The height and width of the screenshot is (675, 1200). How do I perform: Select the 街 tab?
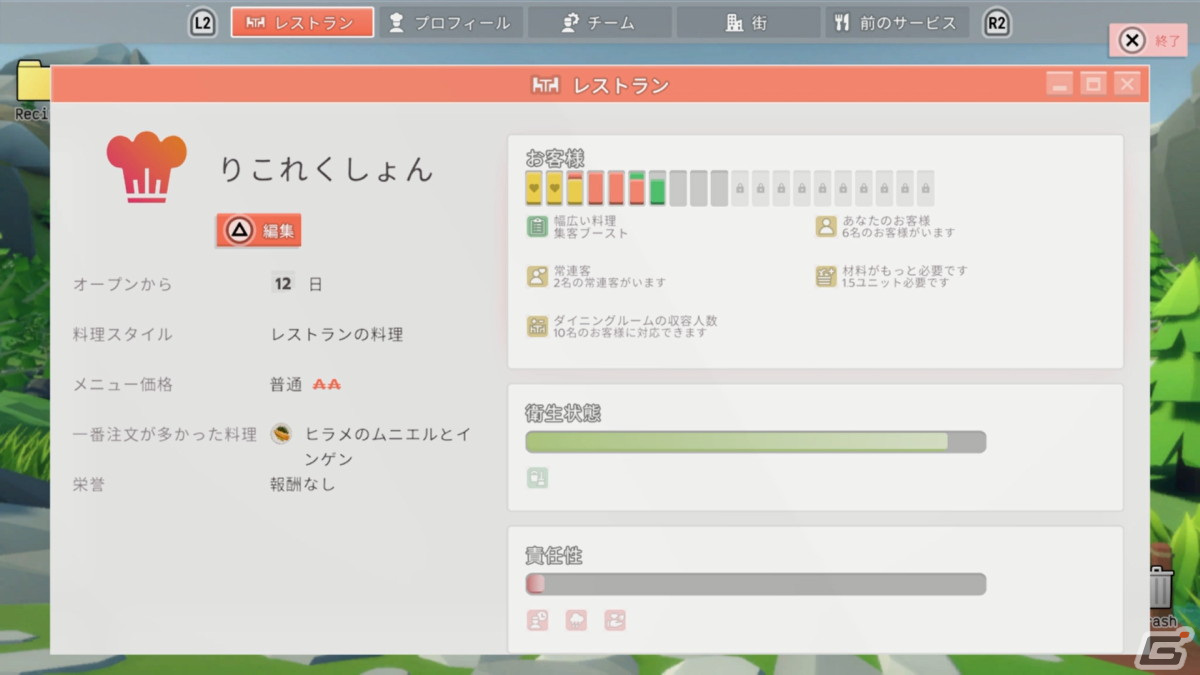(x=747, y=23)
